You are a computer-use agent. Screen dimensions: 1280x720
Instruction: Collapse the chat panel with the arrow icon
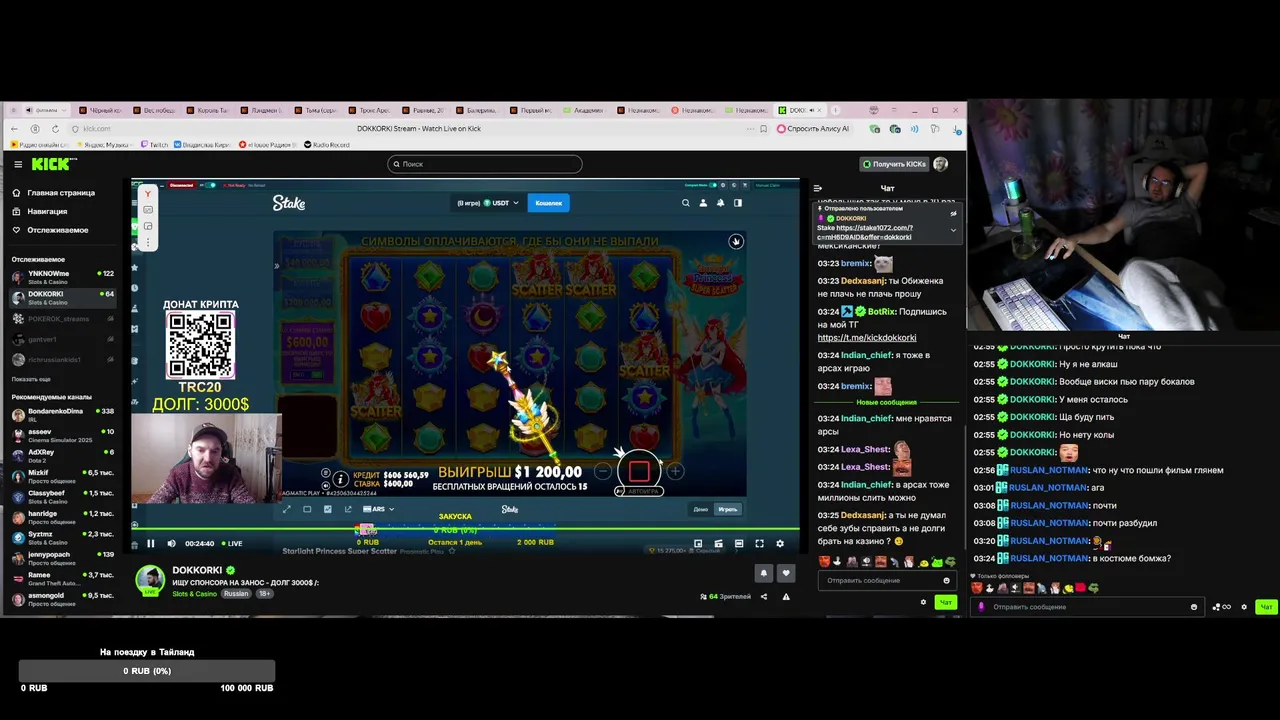pyautogui.click(x=817, y=188)
